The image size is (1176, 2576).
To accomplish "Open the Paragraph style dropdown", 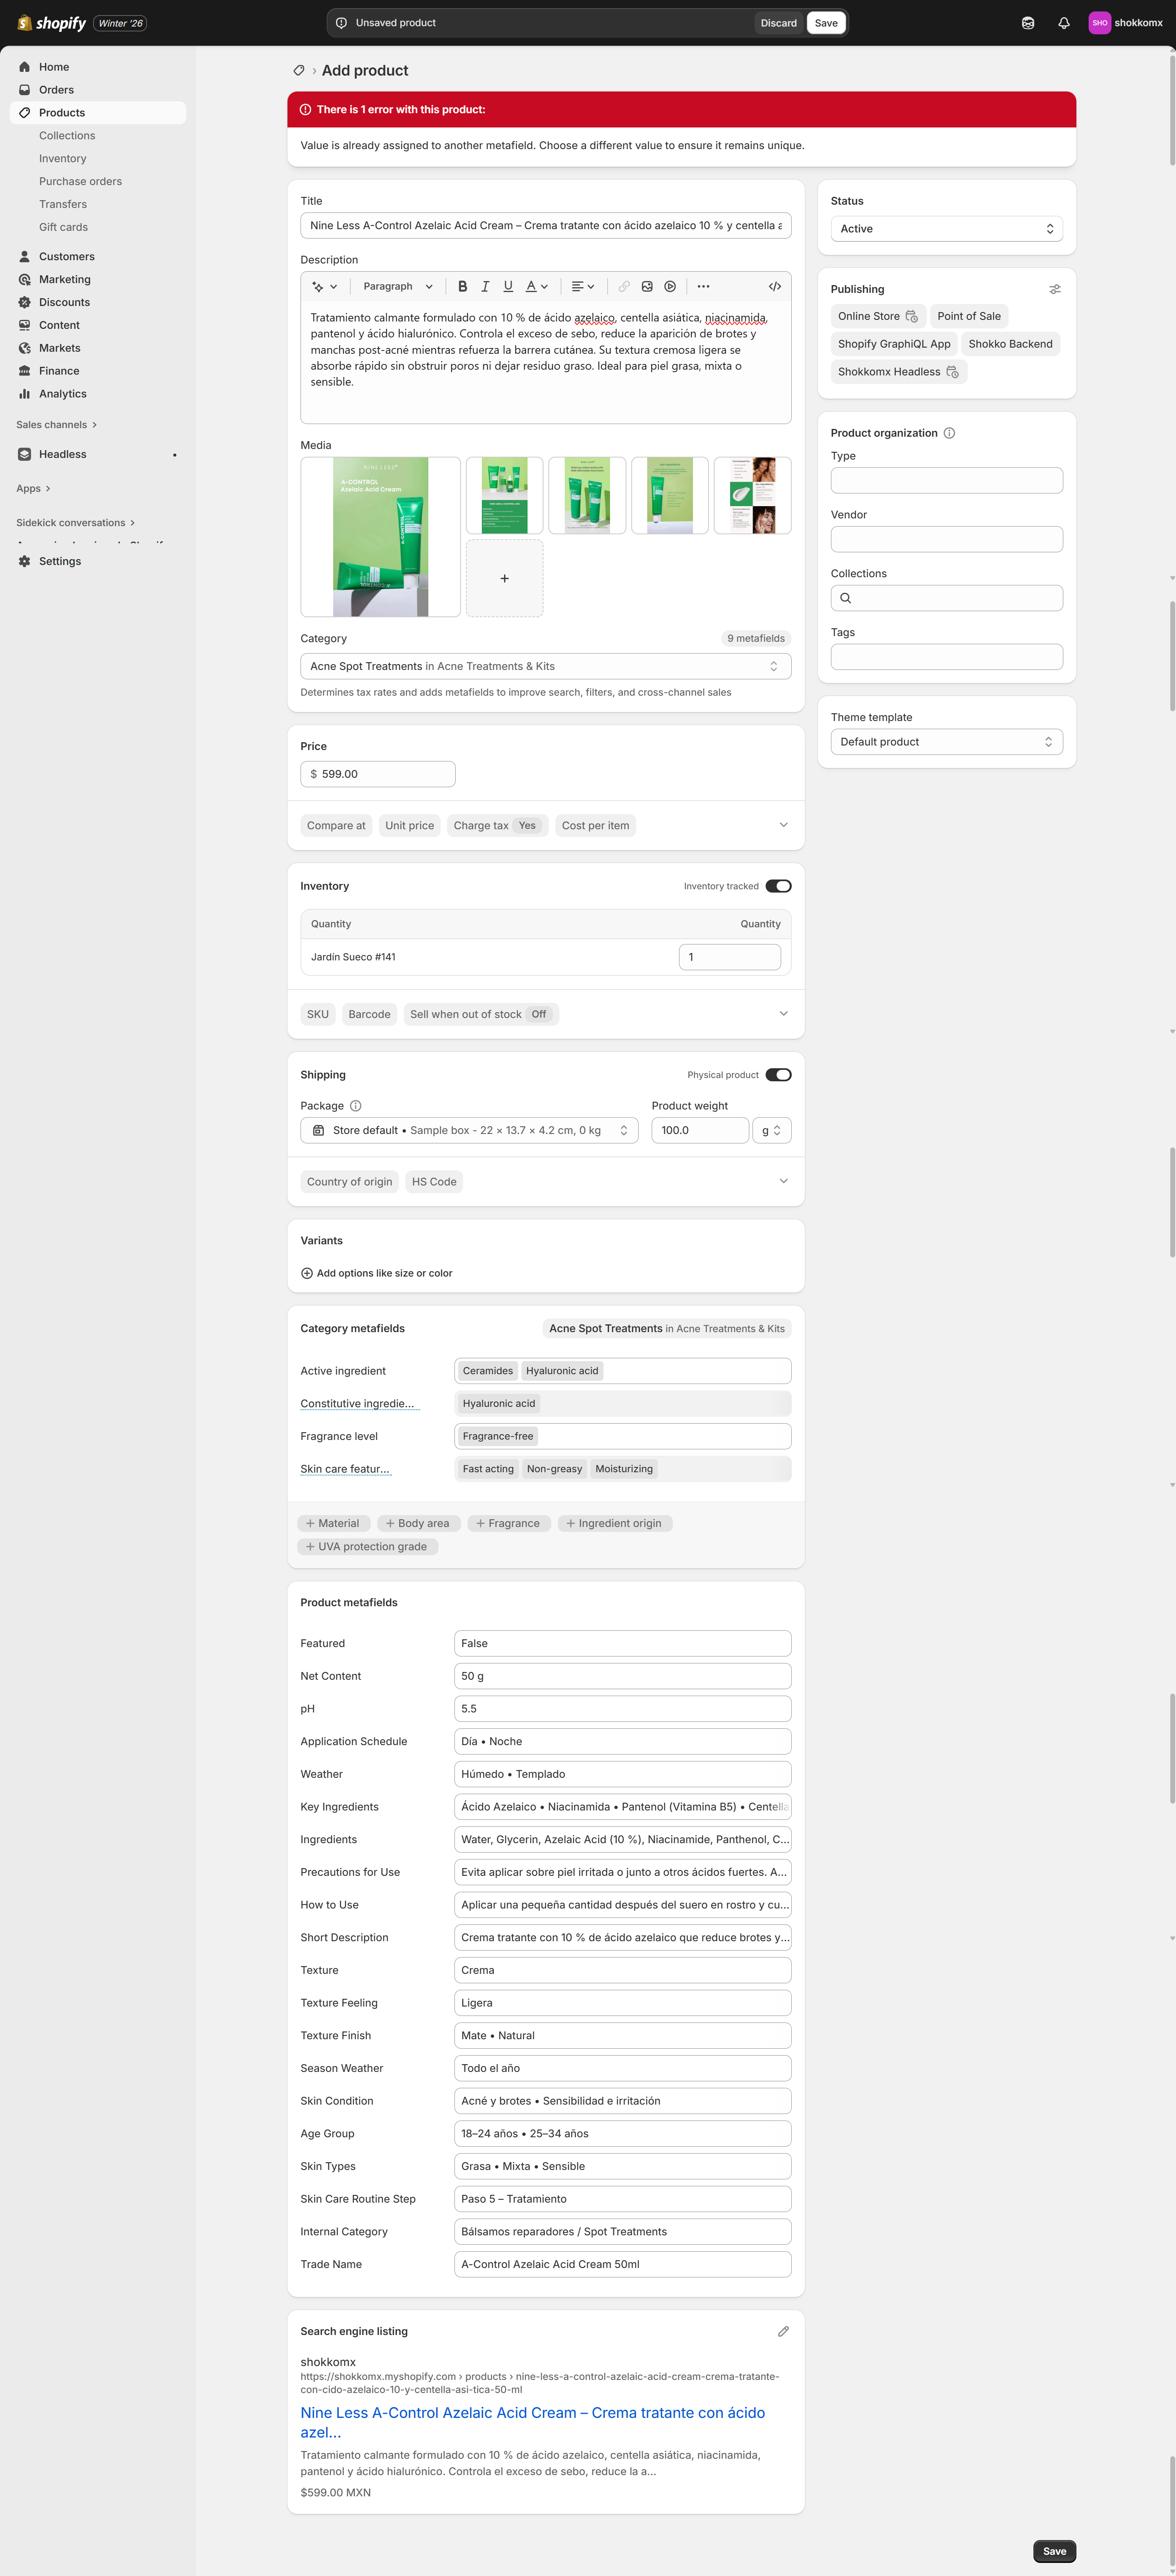I will pos(398,287).
